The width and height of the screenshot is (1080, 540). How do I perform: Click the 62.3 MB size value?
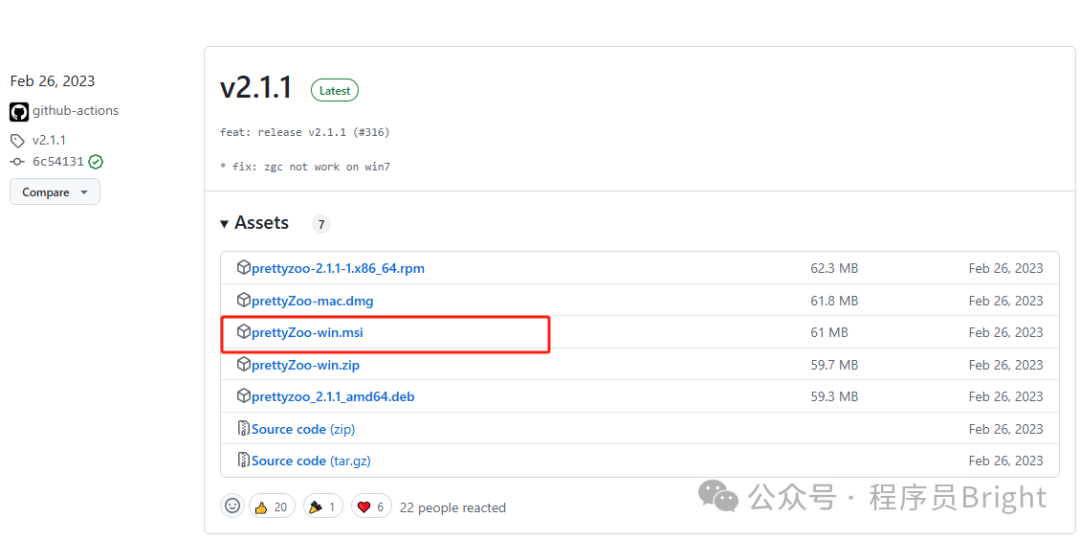tap(834, 269)
